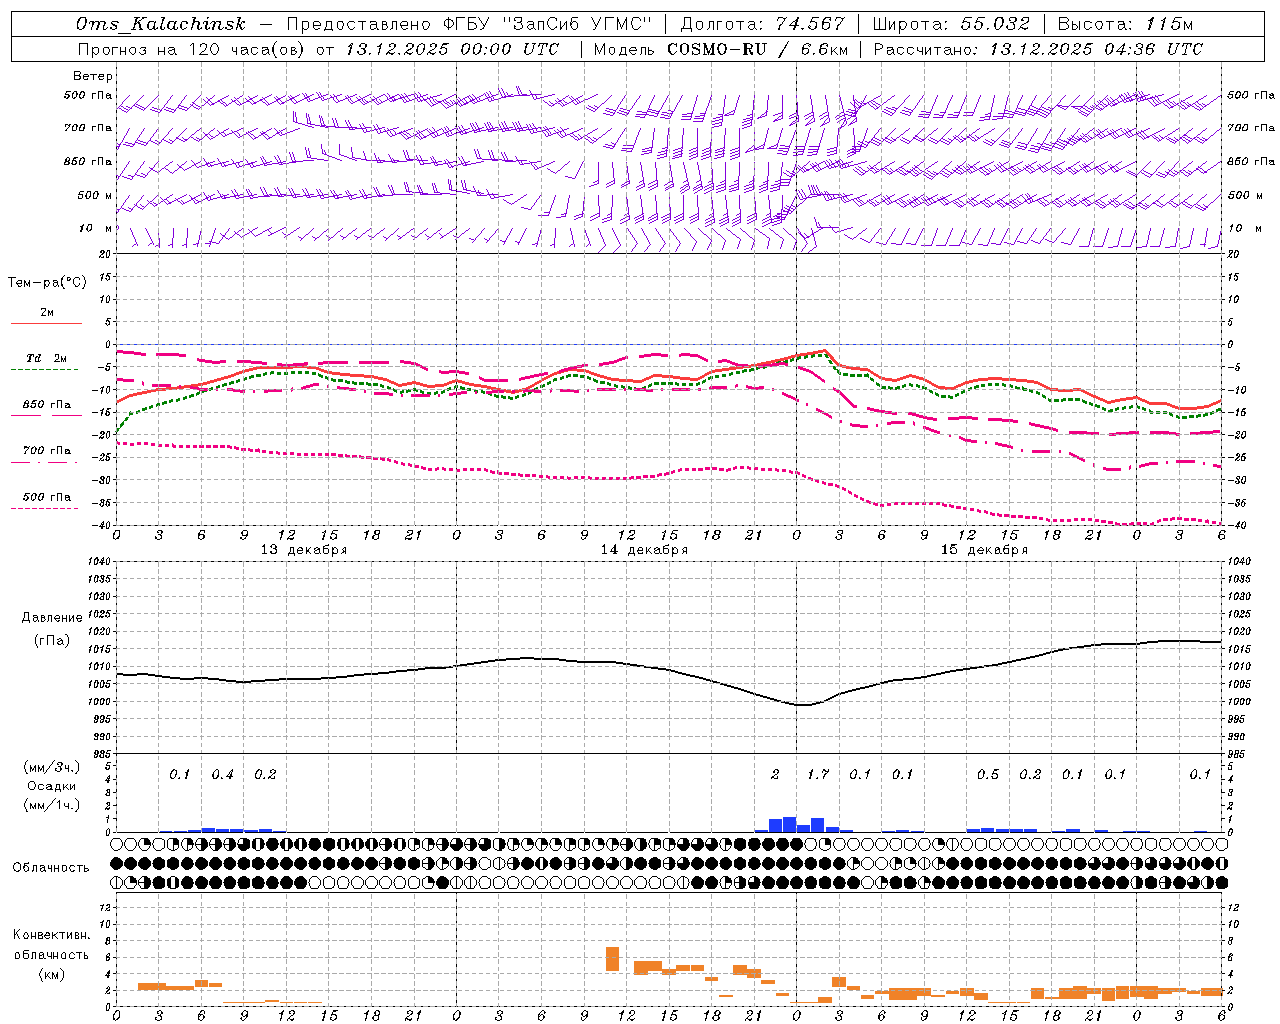Click 'Рассчитано: 13.12.2025 04:36 UTC' timestamp
This screenshot has height=1024, width=1280.
pyautogui.click(x=1038, y=49)
